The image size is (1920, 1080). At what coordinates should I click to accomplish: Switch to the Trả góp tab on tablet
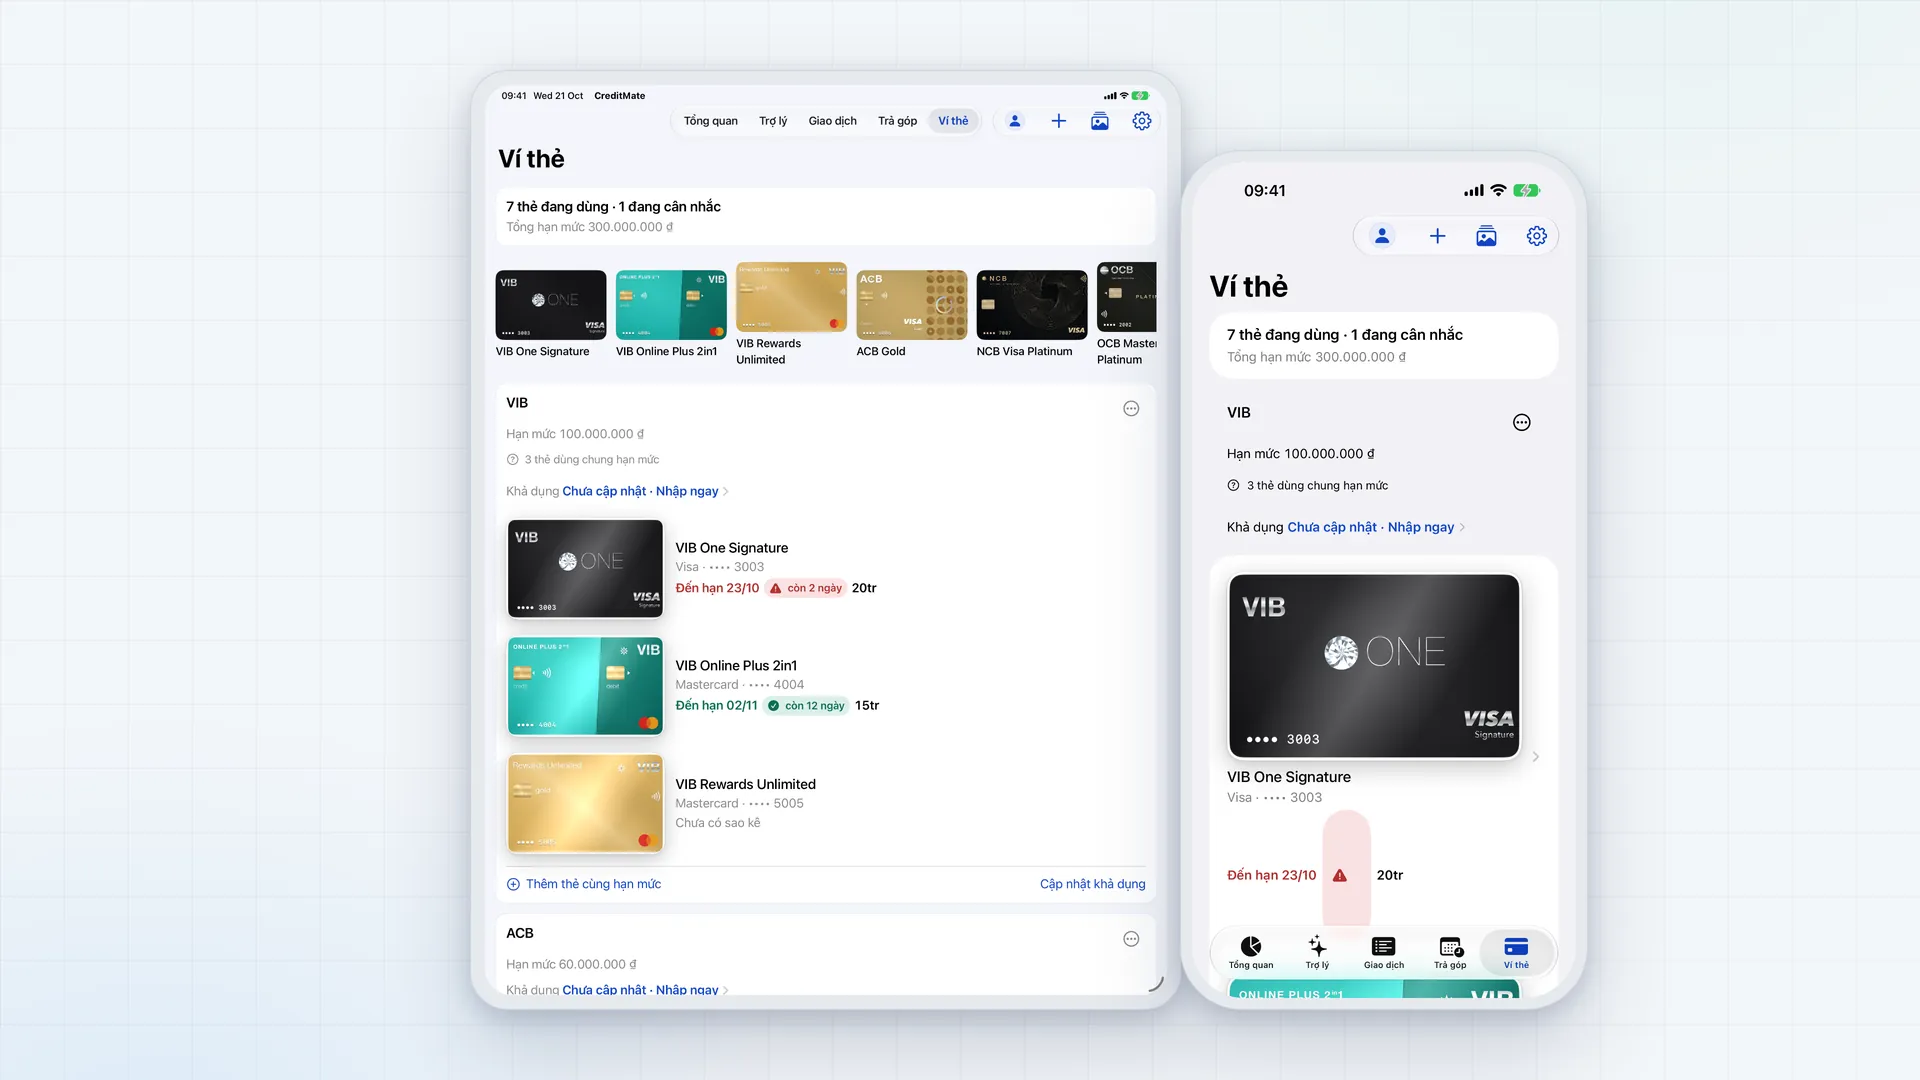[898, 121]
